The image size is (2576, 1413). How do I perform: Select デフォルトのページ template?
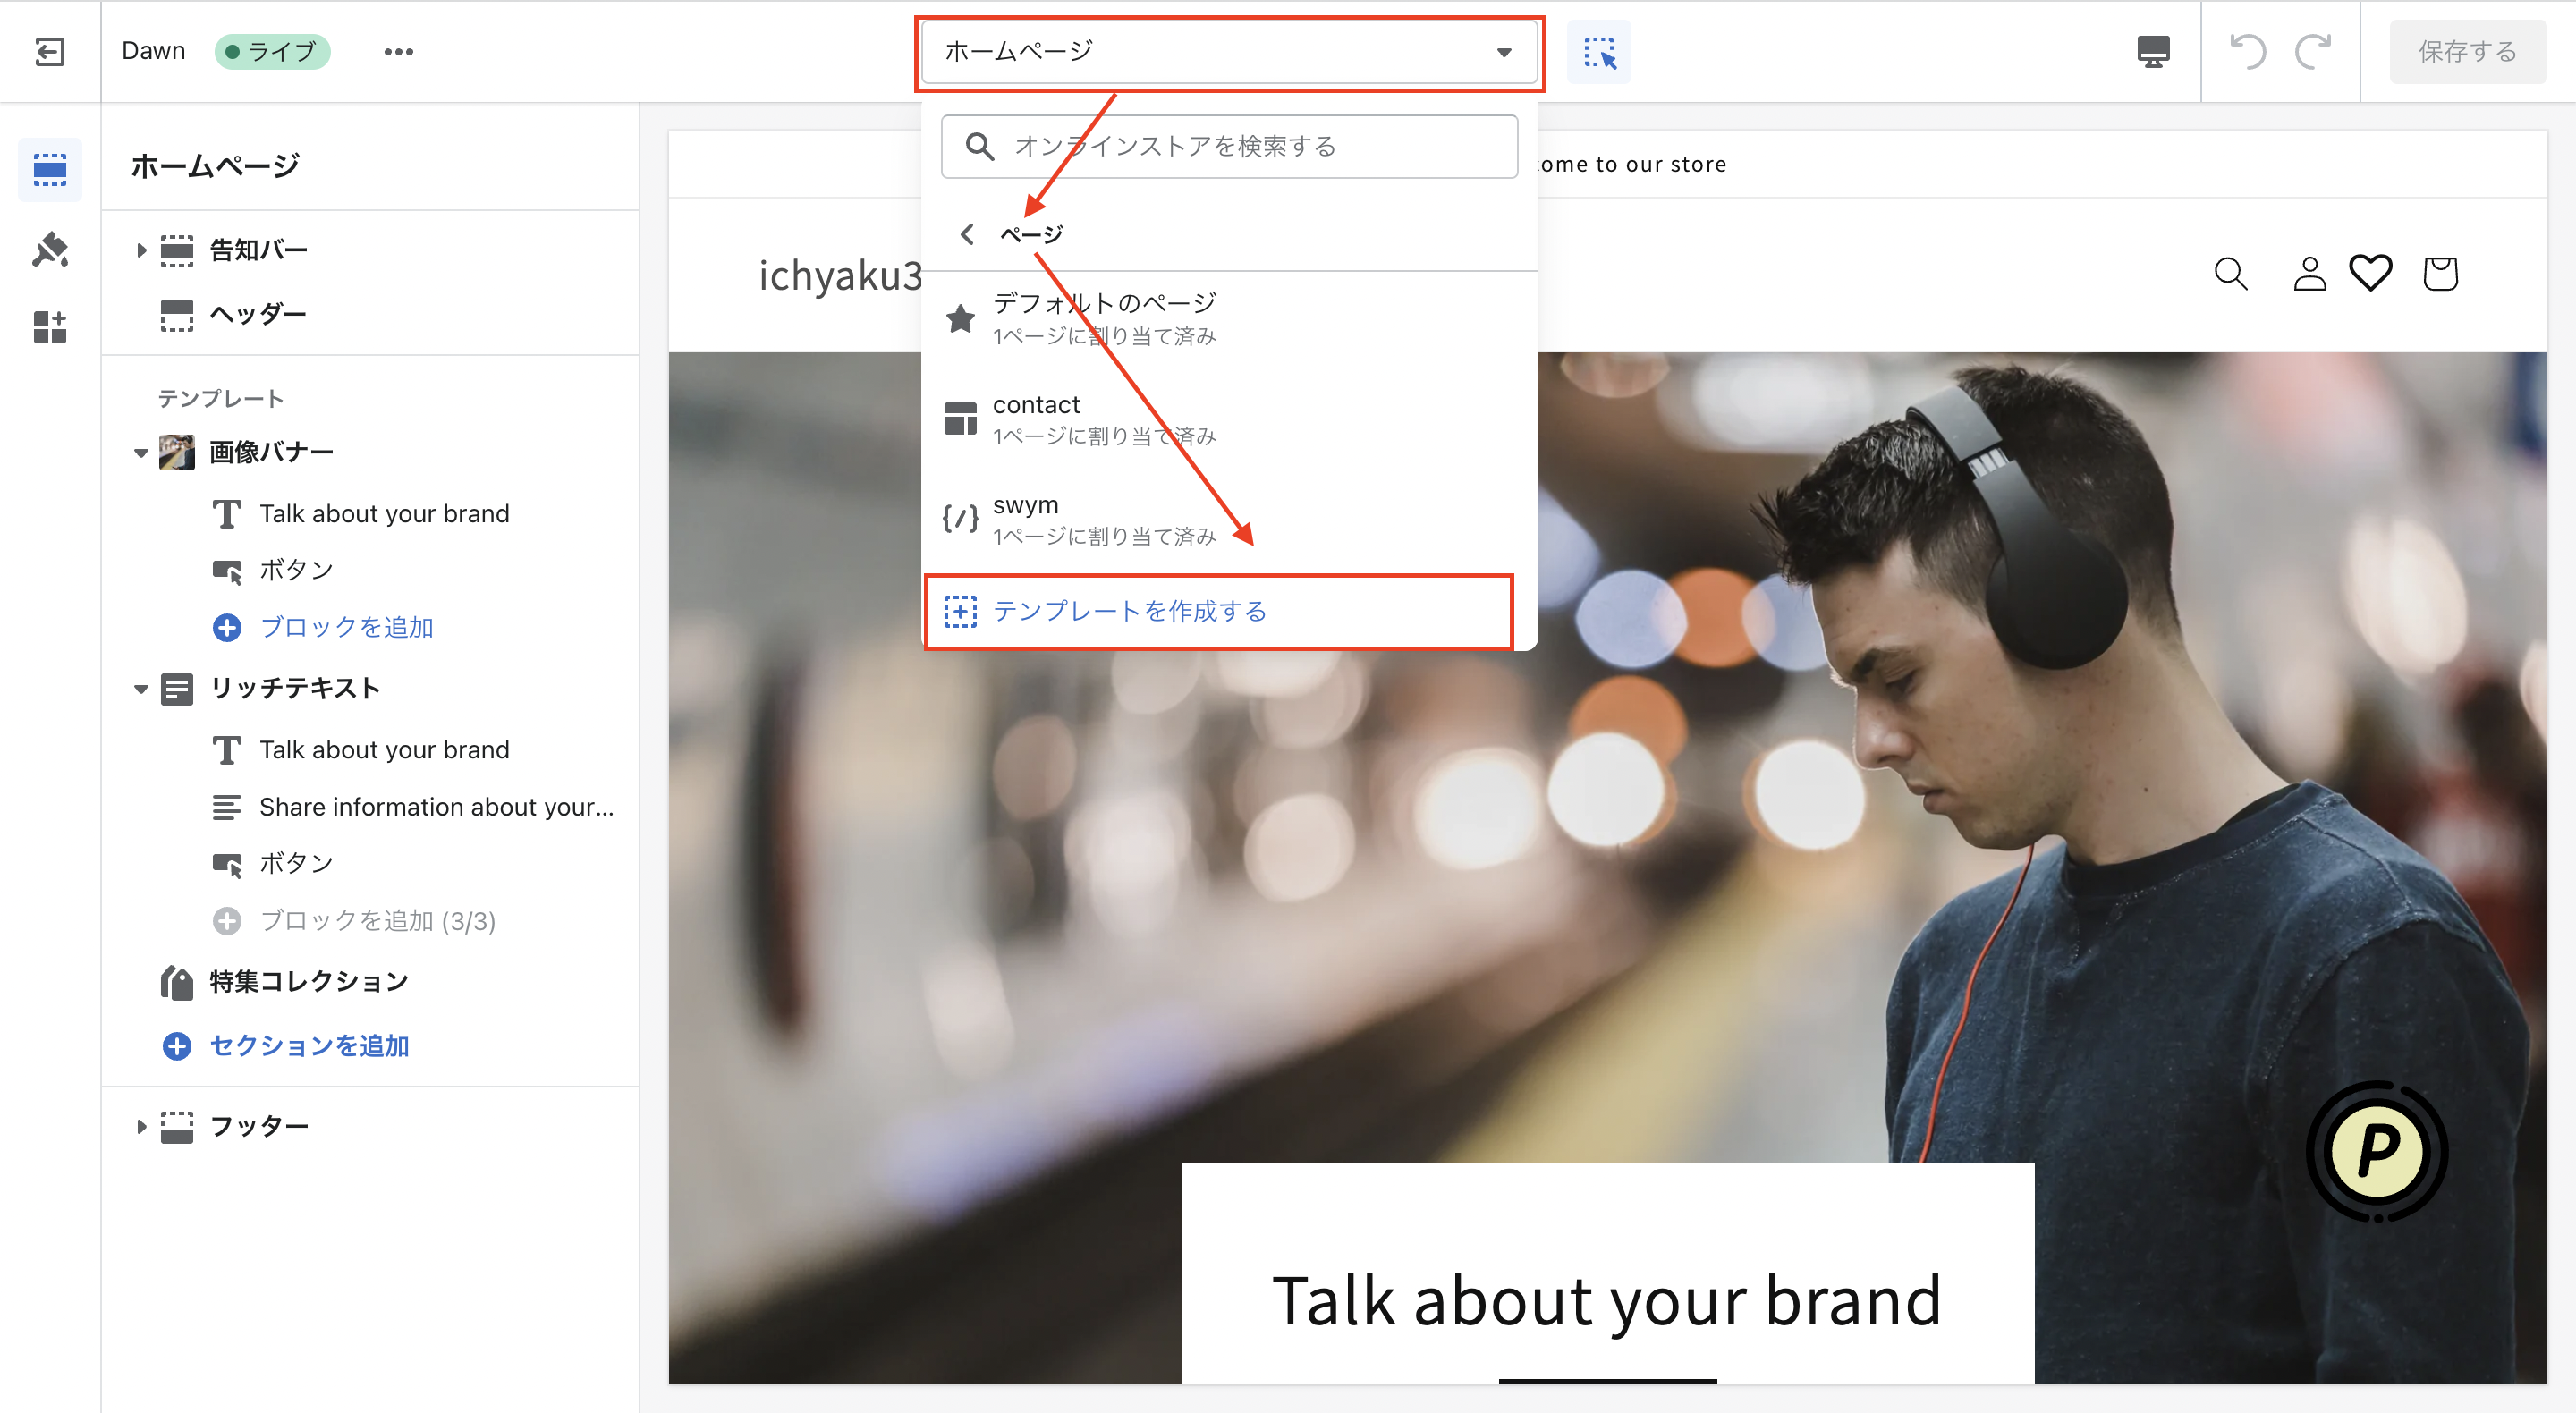[x=1229, y=319]
